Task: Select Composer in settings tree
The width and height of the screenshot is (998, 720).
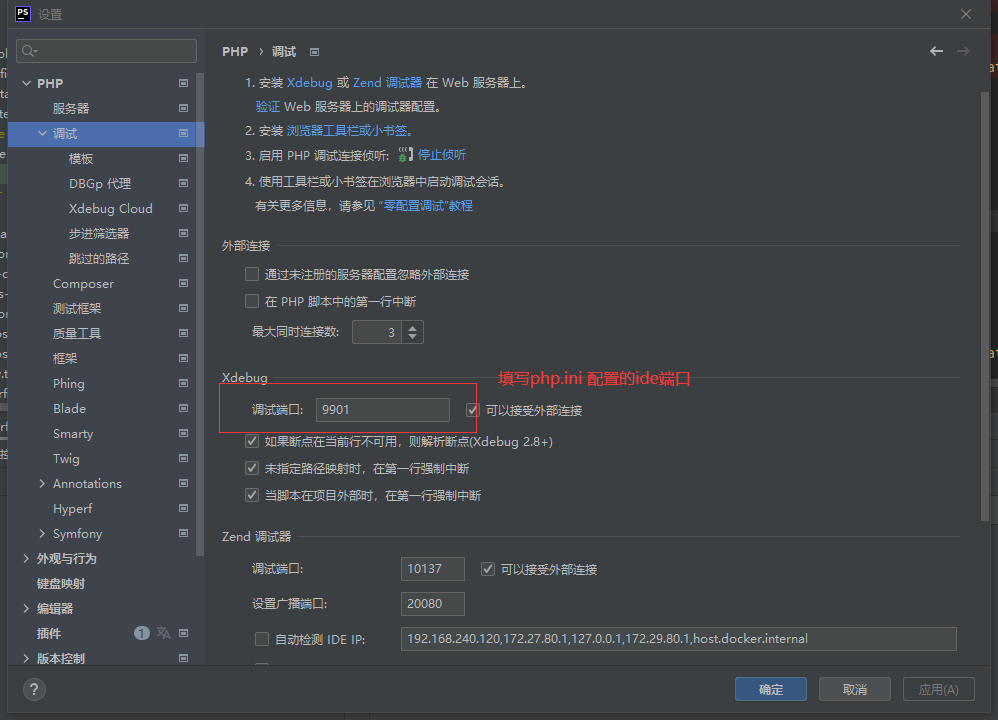Action: tap(83, 283)
